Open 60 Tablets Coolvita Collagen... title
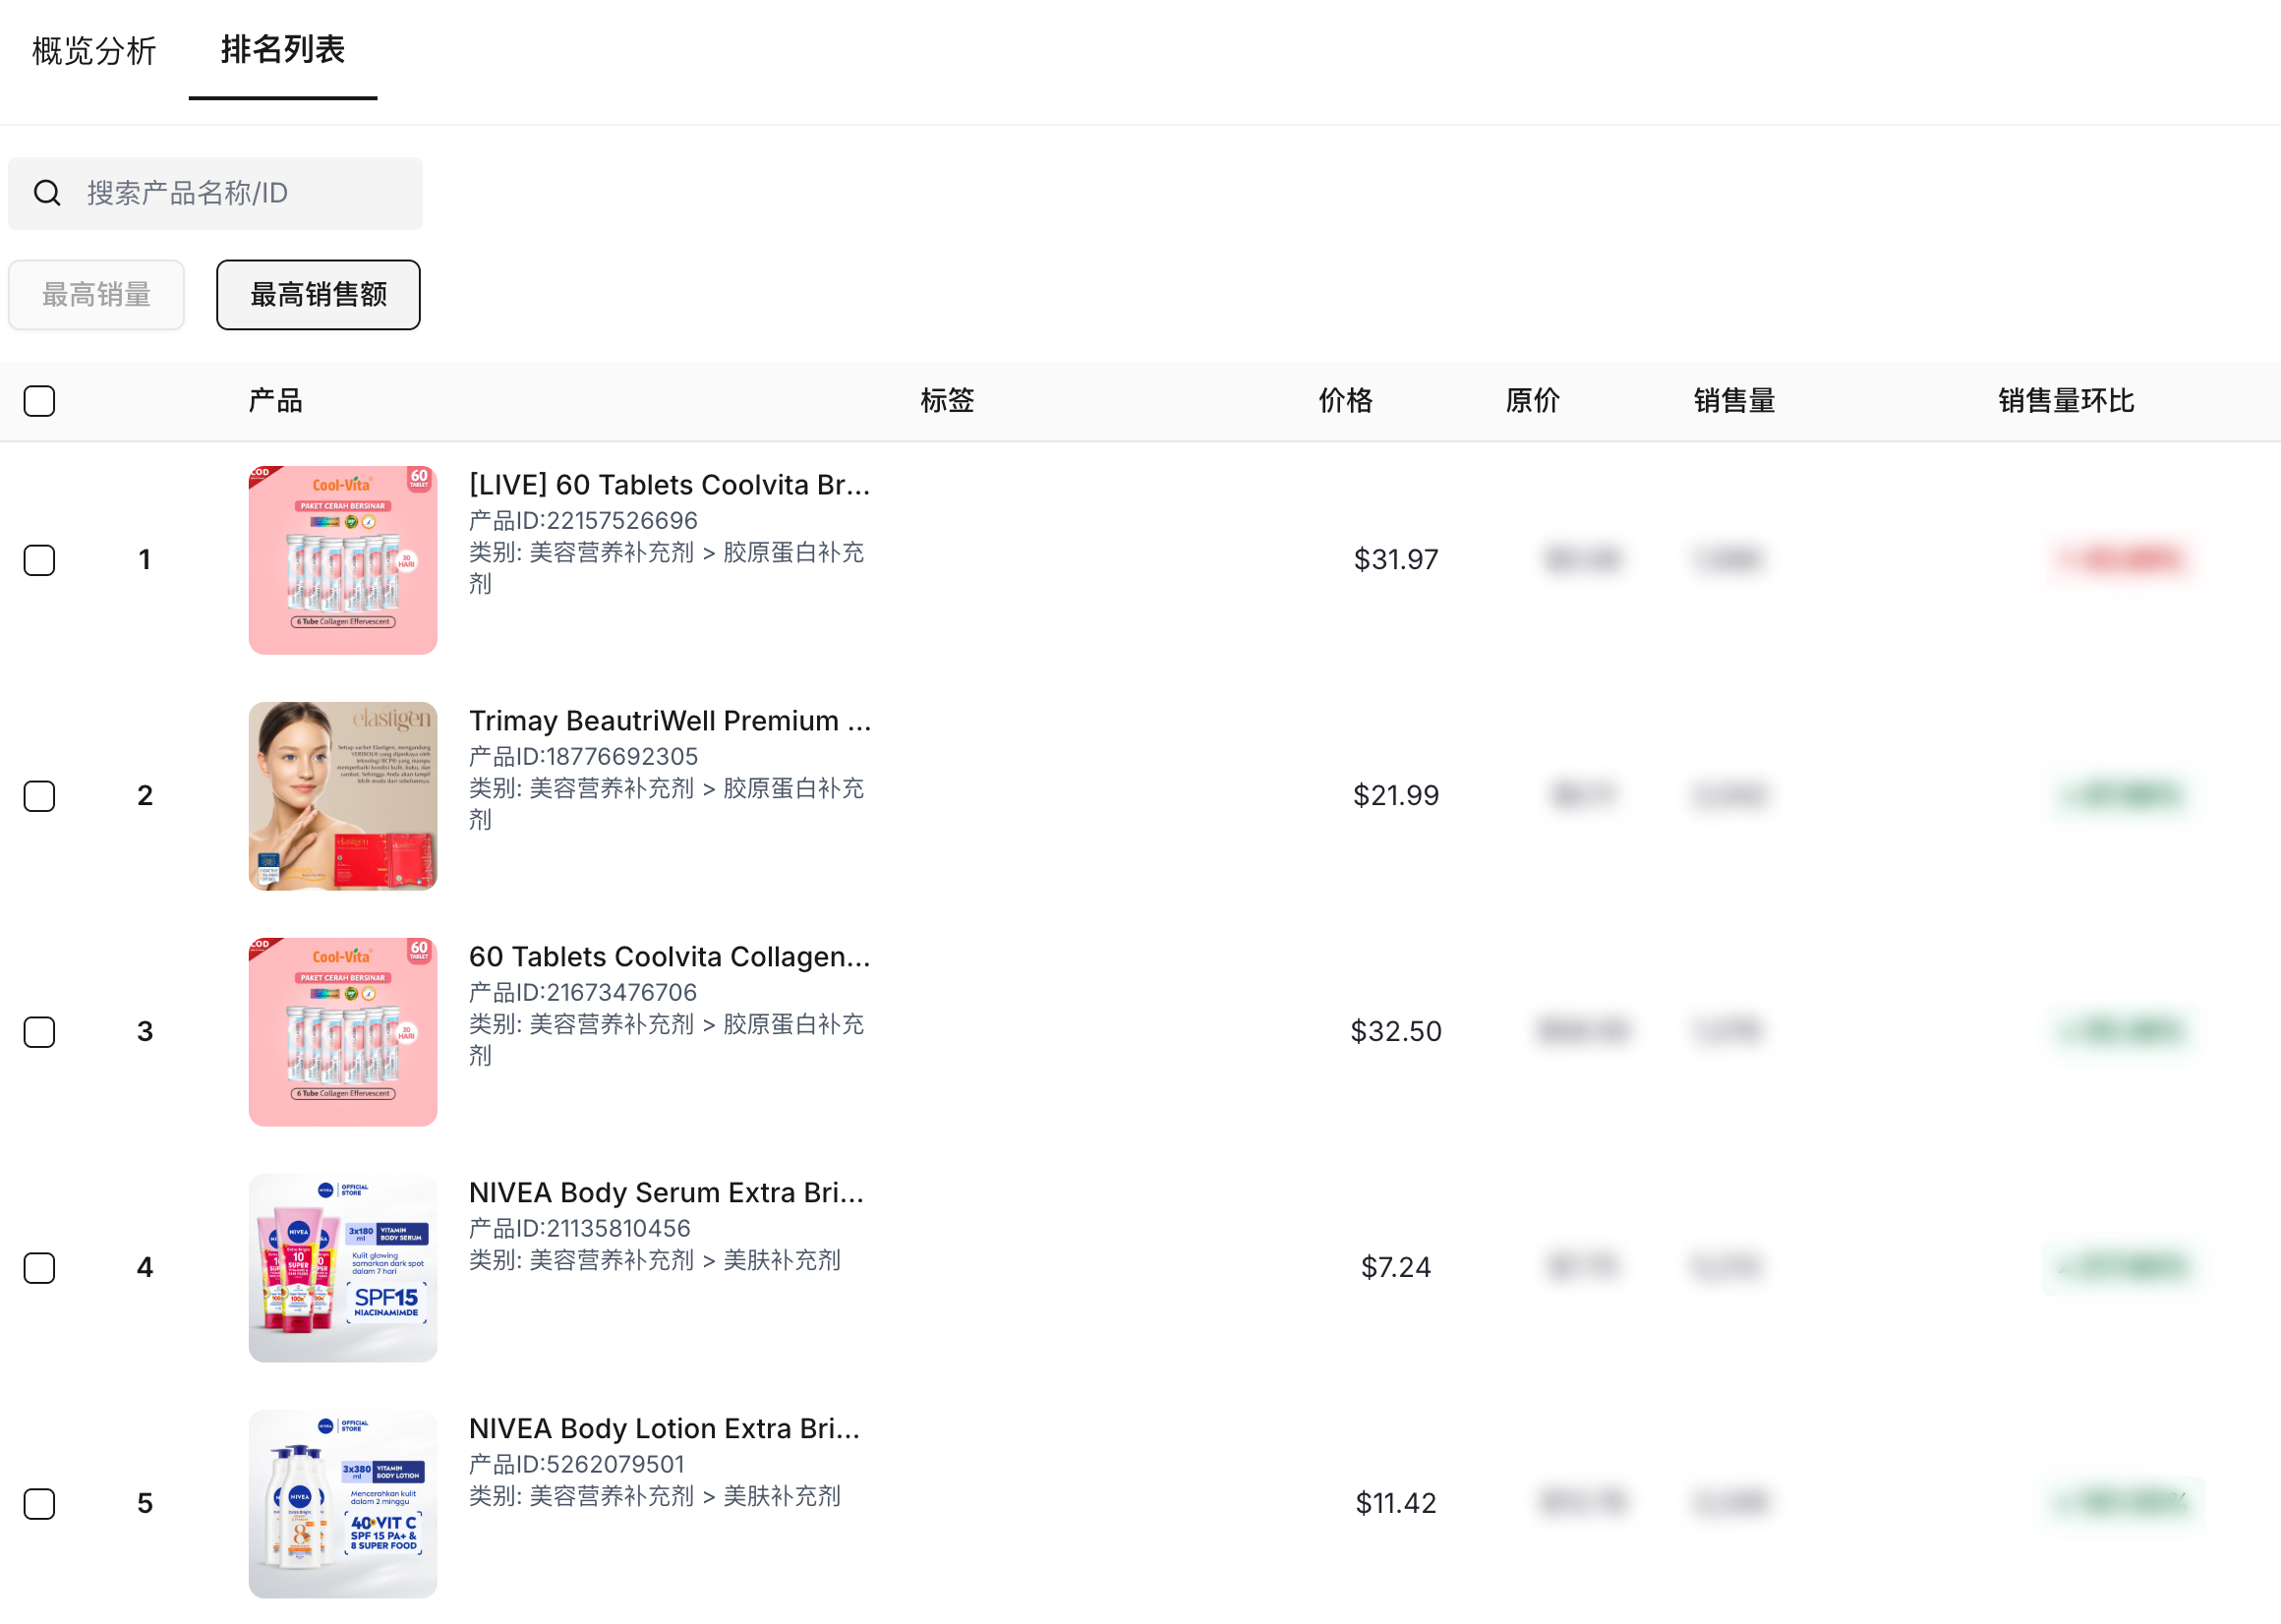Image resolution: width=2281 pixels, height=1624 pixels. 670,957
